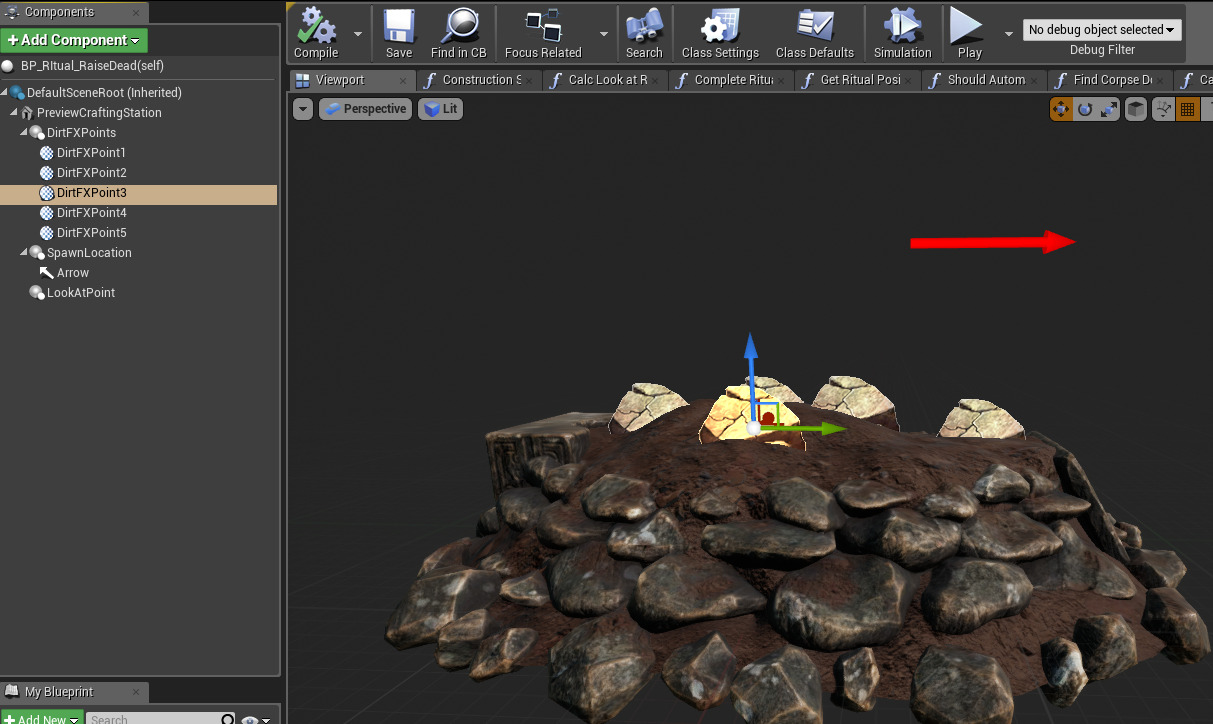This screenshot has height=724, width=1213.
Task: Click the Add Component button
Action: (74, 40)
